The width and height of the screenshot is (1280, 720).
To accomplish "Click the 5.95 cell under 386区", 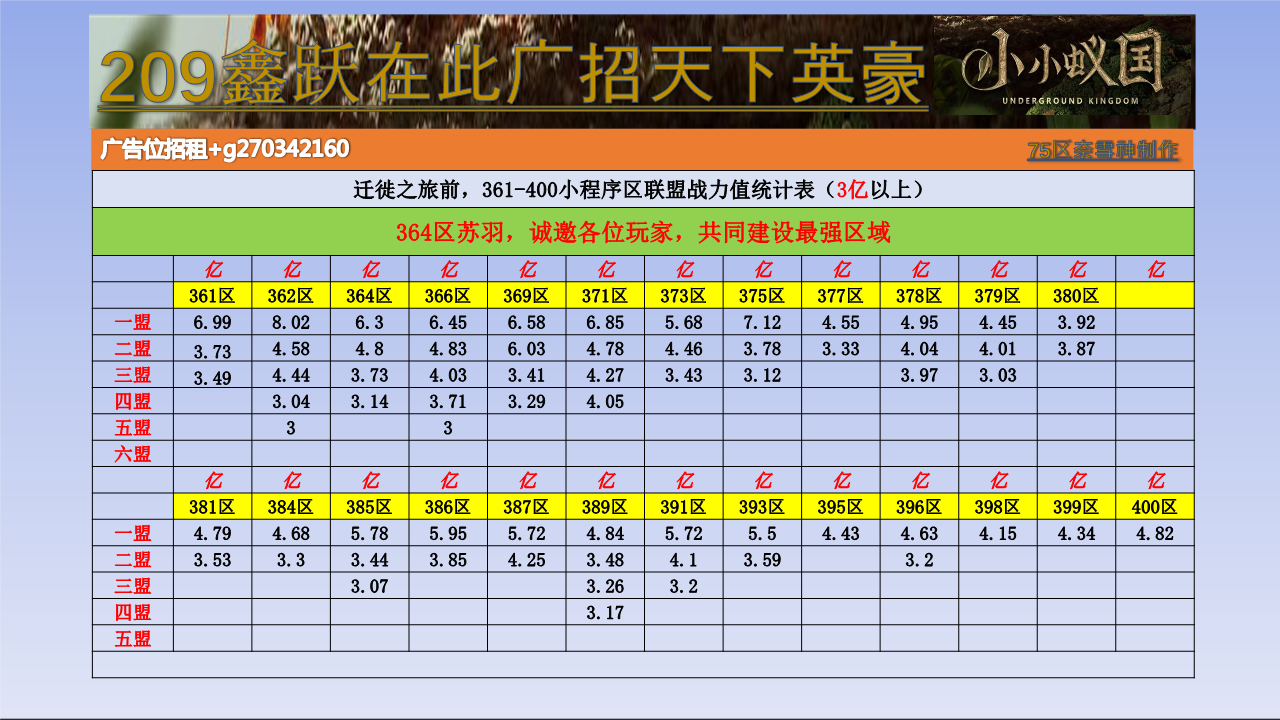I will 448,534.
